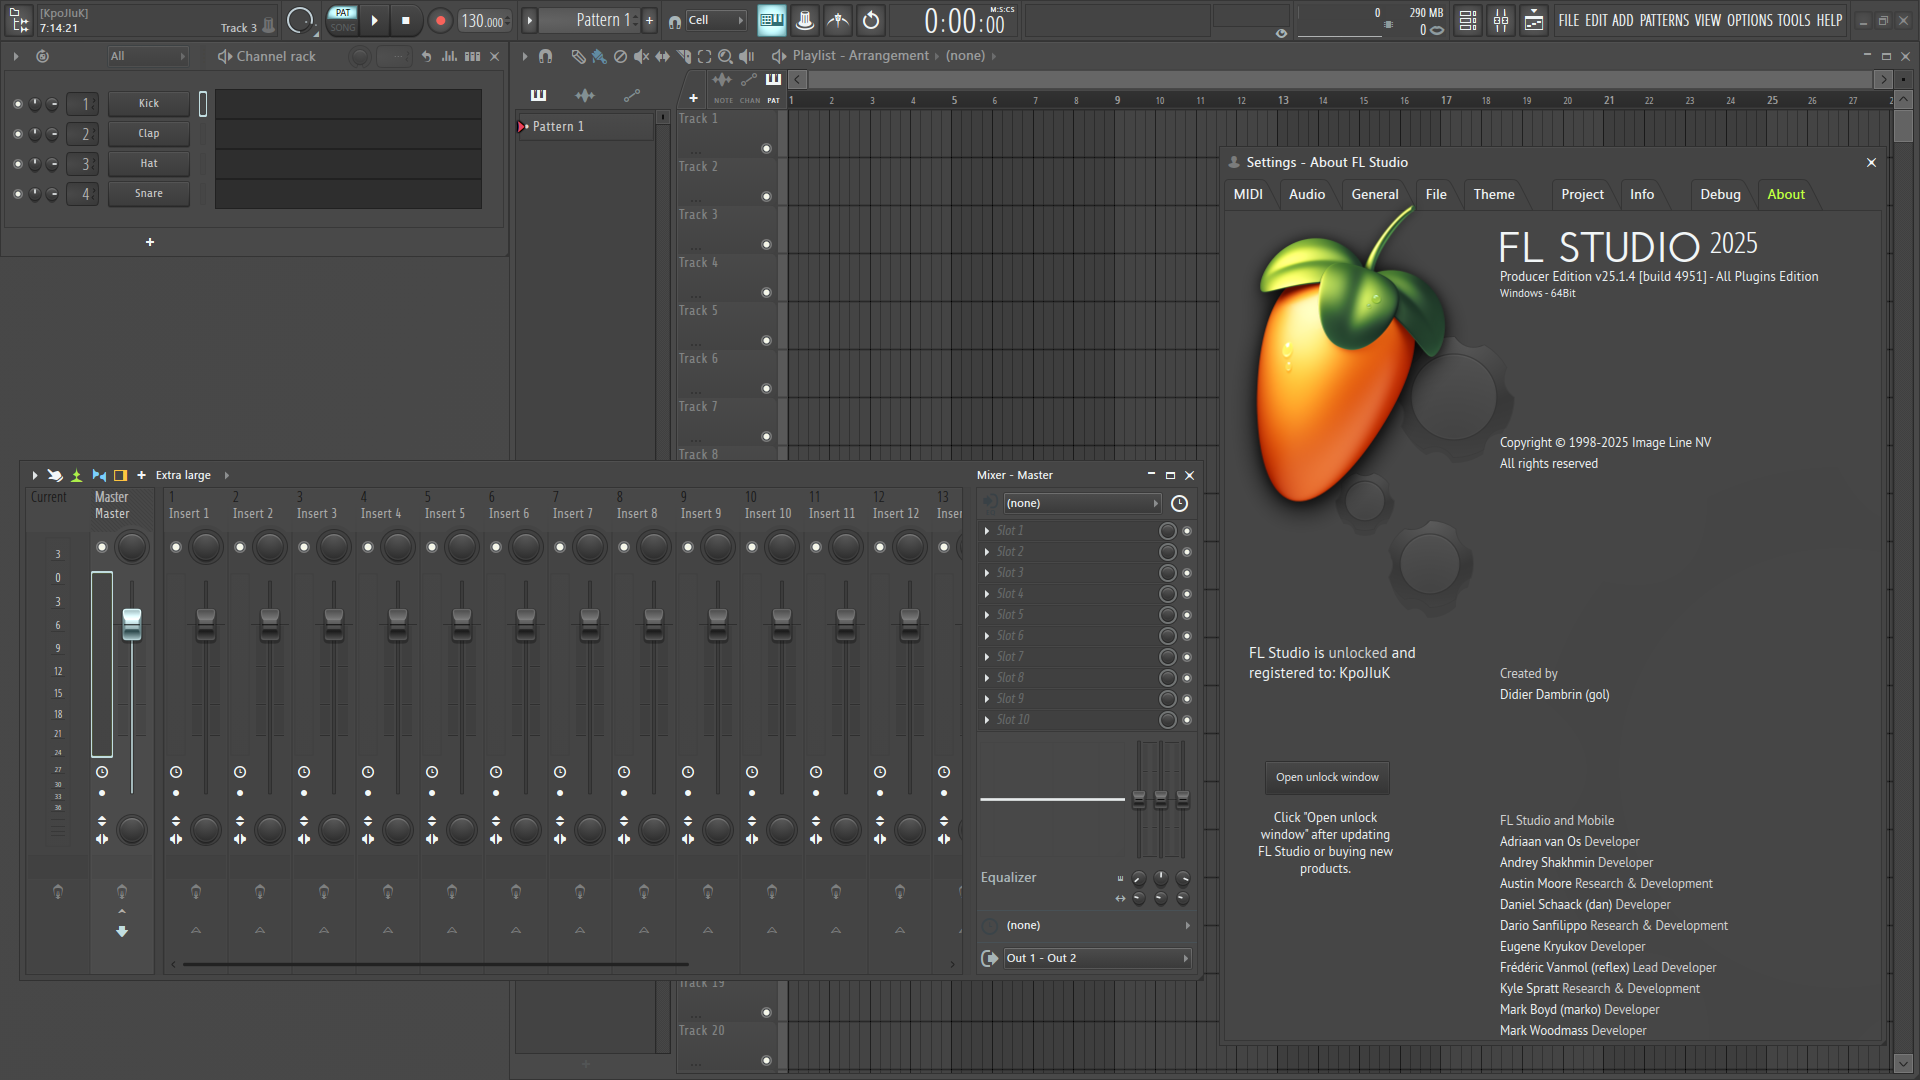Viewport: 1920px width, 1080px height.
Task: Start playback with the Play button
Action: [374, 20]
